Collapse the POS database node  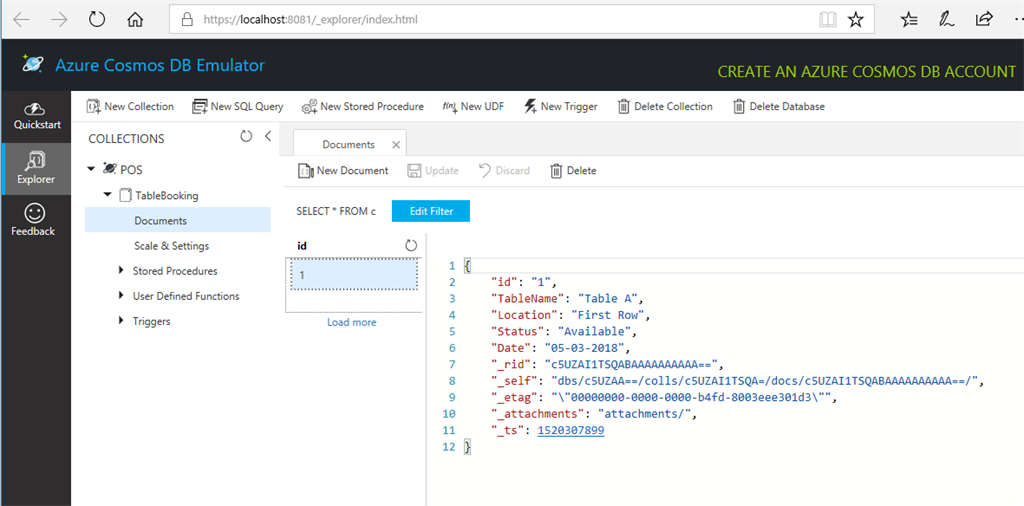pyautogui.click(x=92, y=170)
